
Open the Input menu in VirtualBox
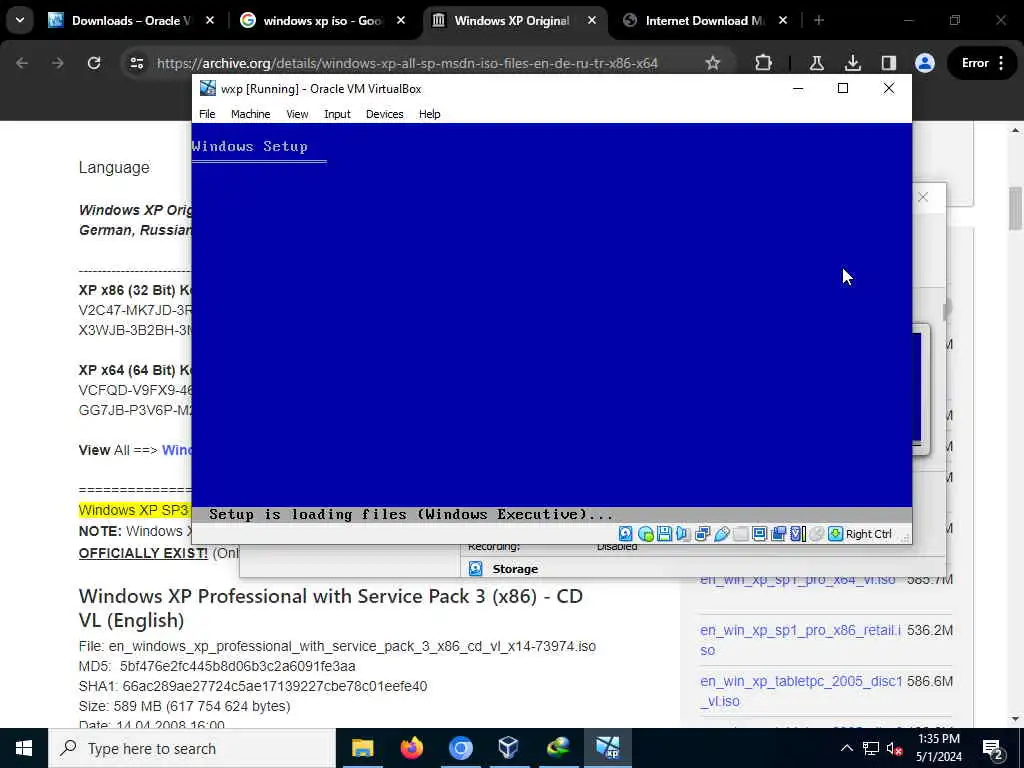click(x=337, y=114)
